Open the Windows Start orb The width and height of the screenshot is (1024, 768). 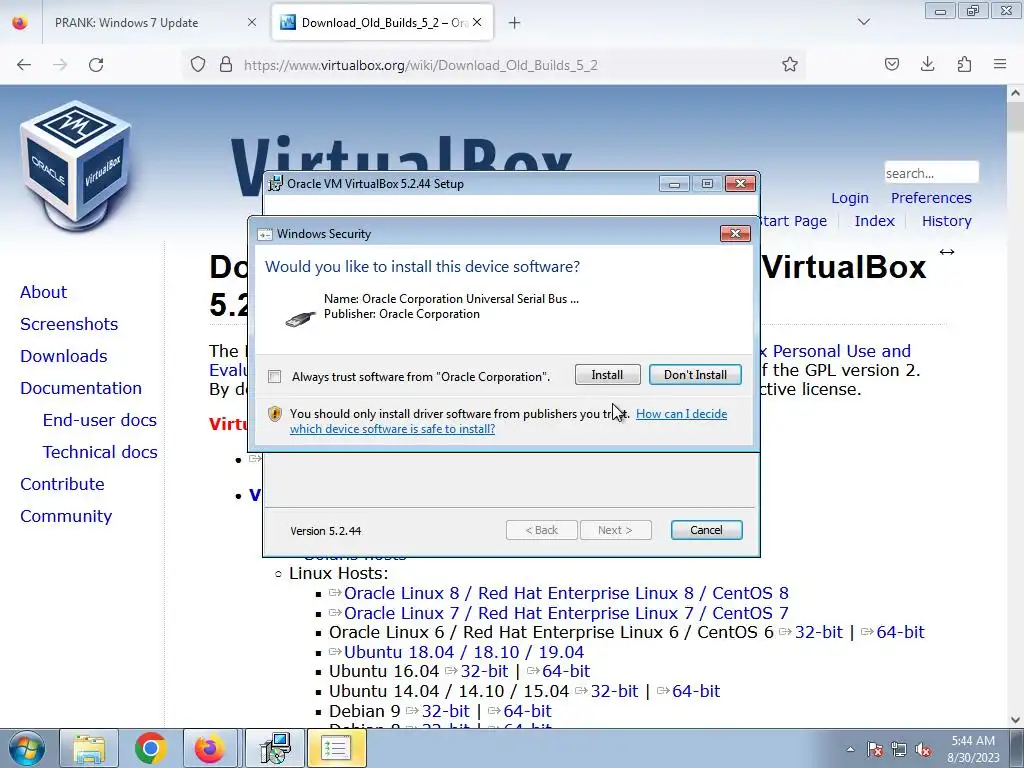(26, 748)
